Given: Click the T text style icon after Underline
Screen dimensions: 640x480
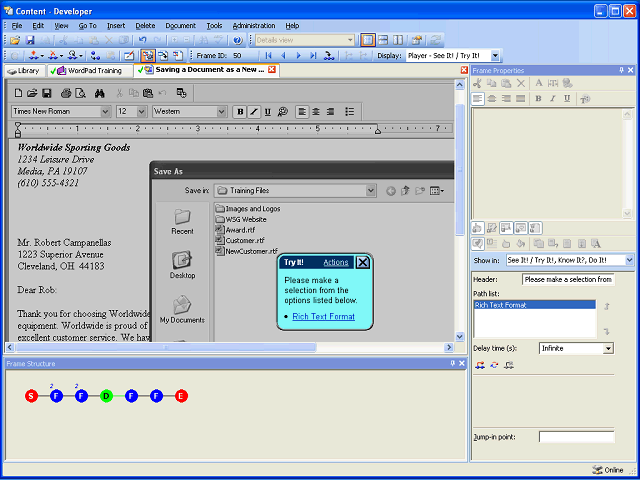Looking at the screenshot, I should tap(585, 99).
